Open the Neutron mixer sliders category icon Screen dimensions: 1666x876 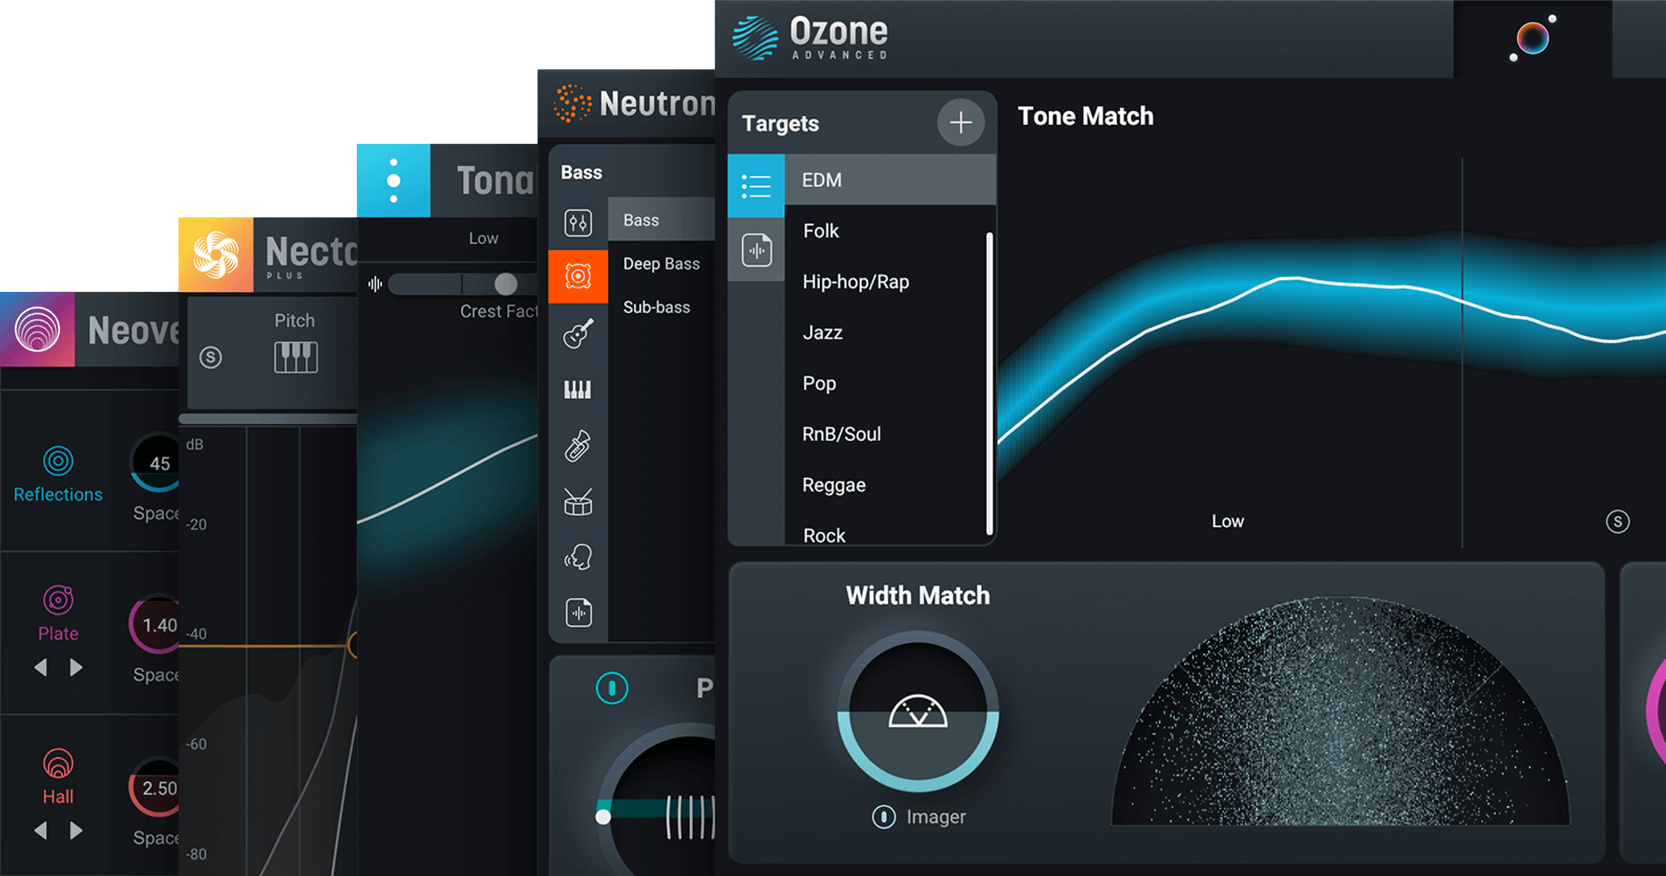pyautogui.click(x=578, y=222)
